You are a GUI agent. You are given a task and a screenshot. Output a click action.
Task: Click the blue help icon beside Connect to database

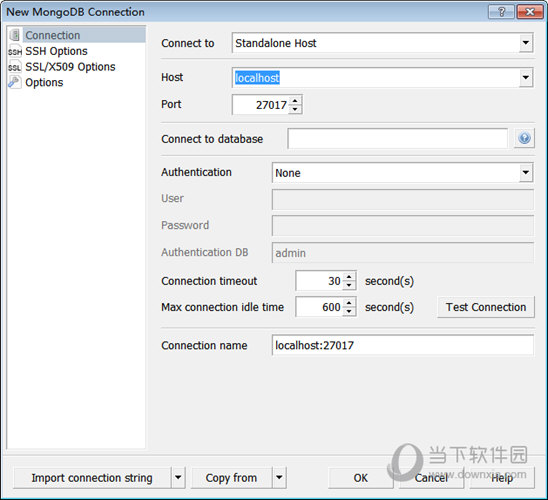[524, 138]
